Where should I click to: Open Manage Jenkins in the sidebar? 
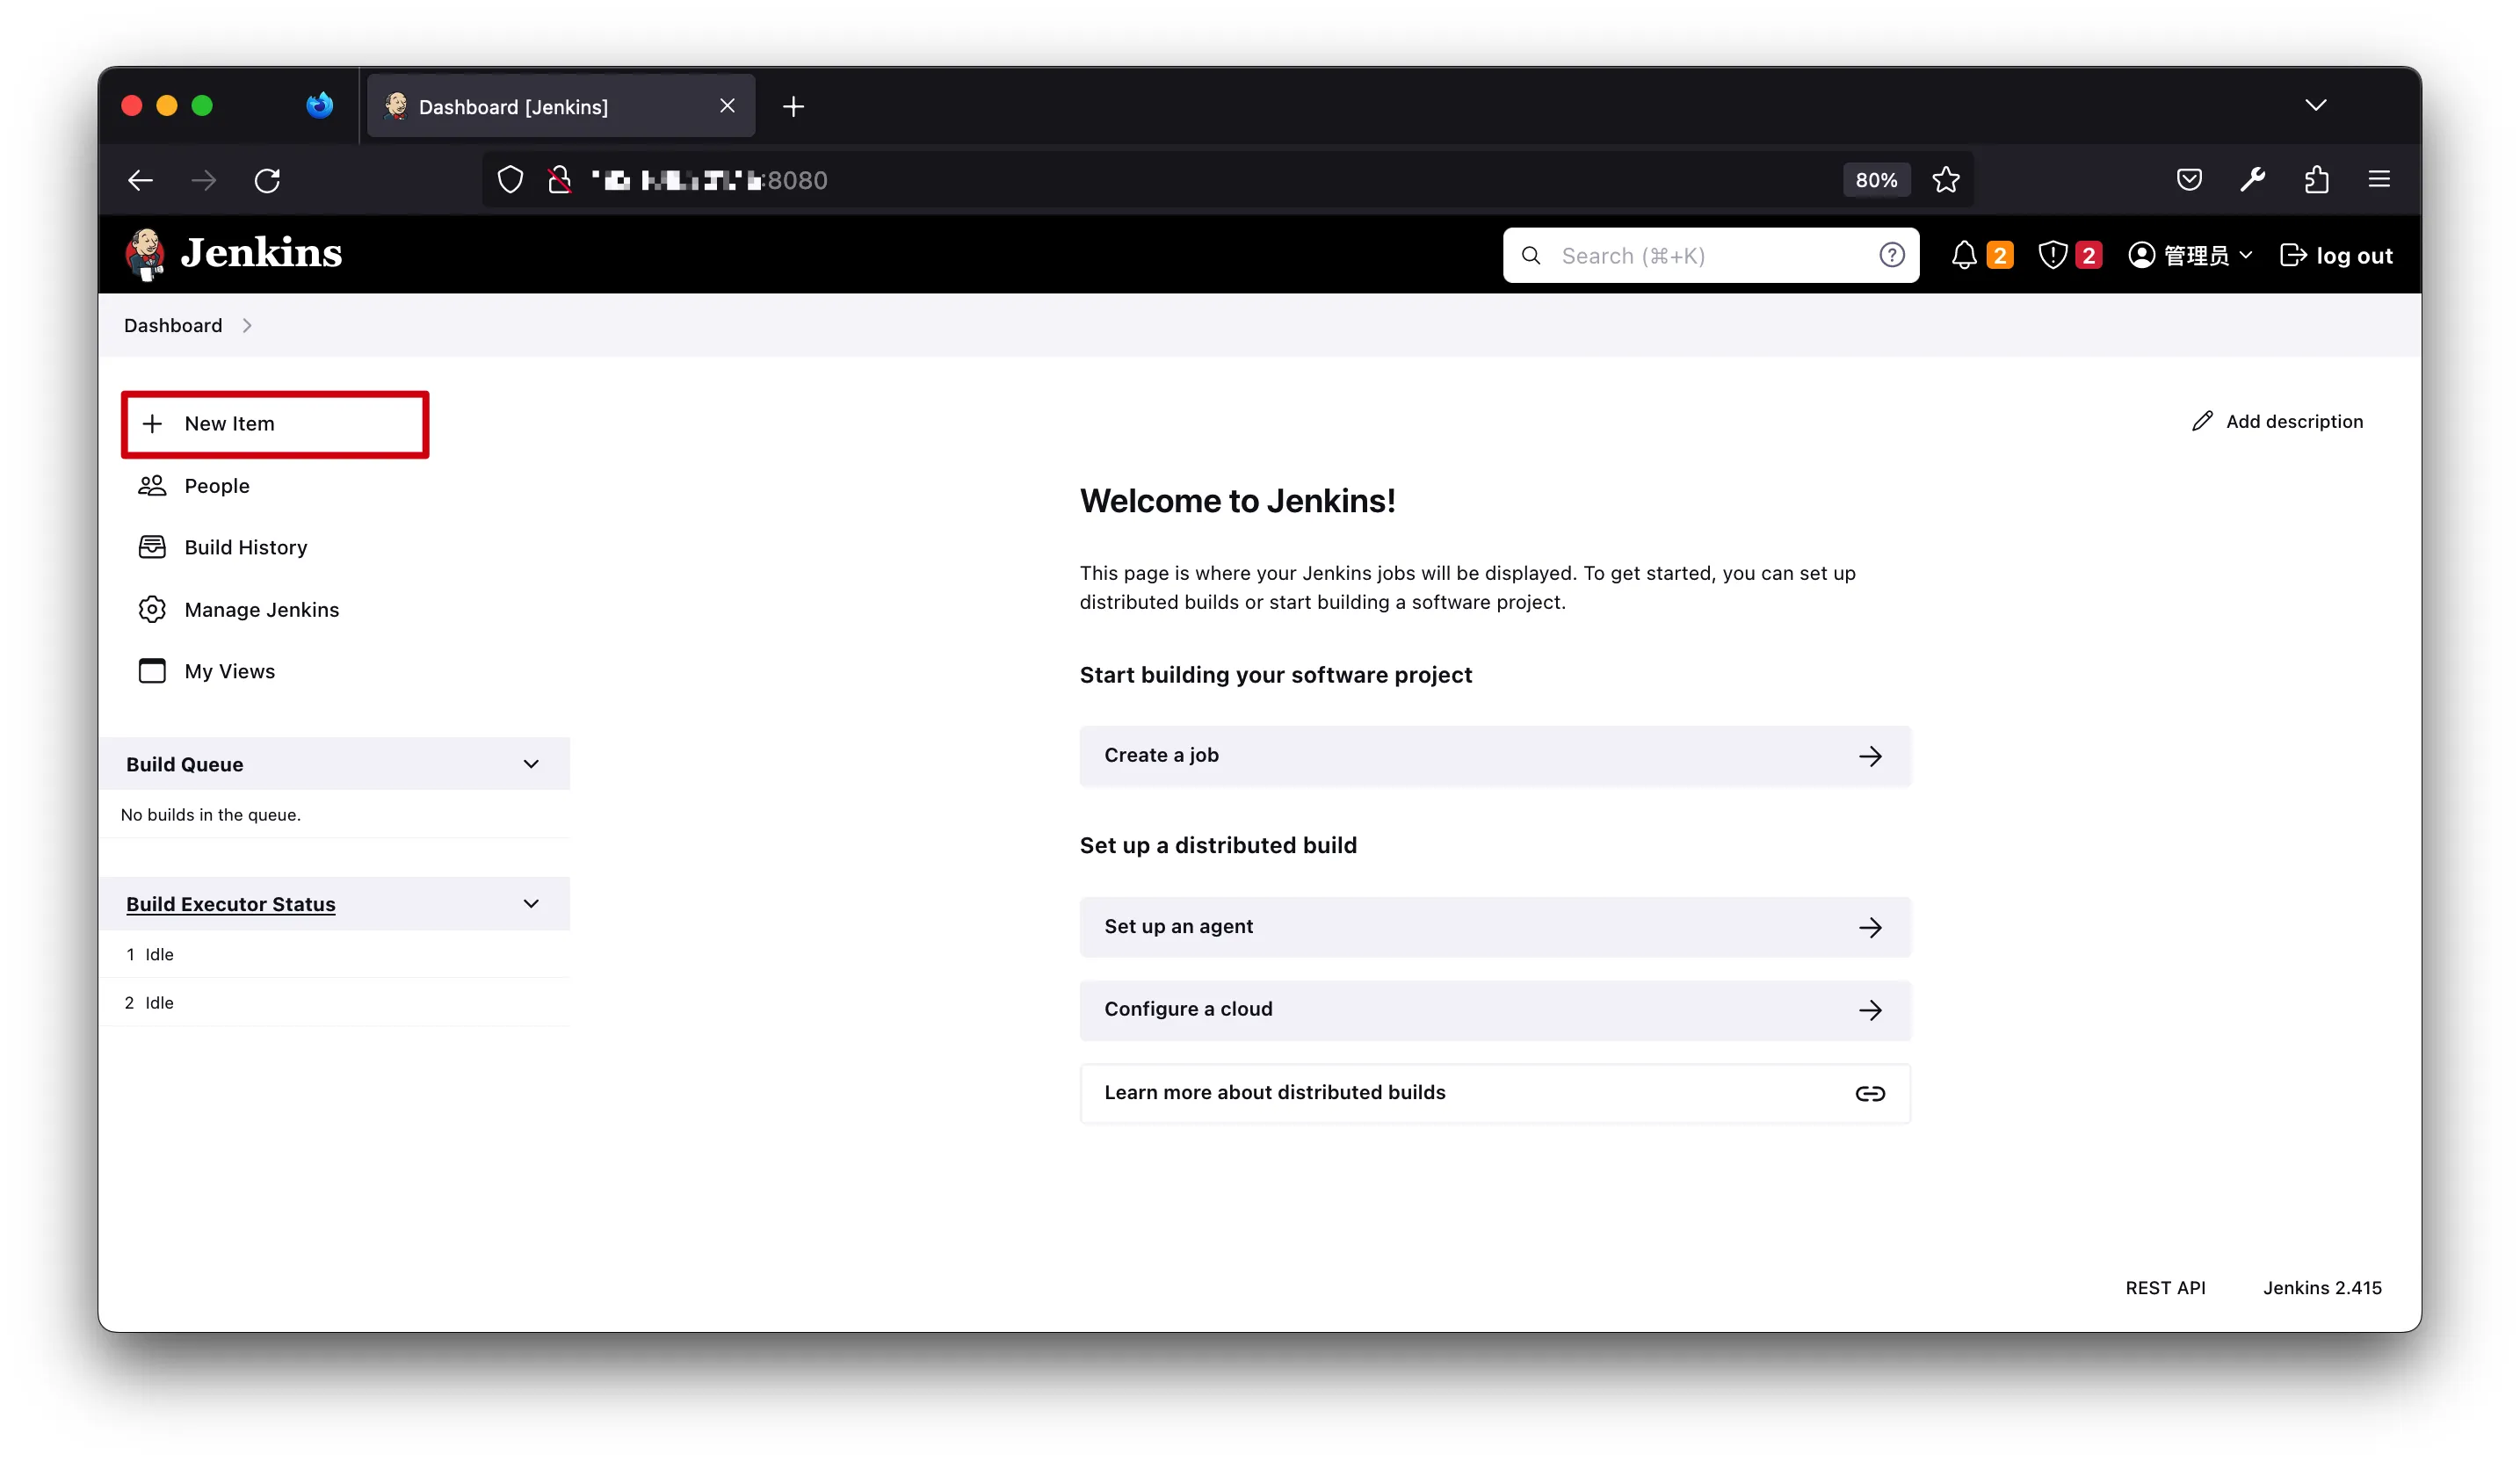[262, 609]
